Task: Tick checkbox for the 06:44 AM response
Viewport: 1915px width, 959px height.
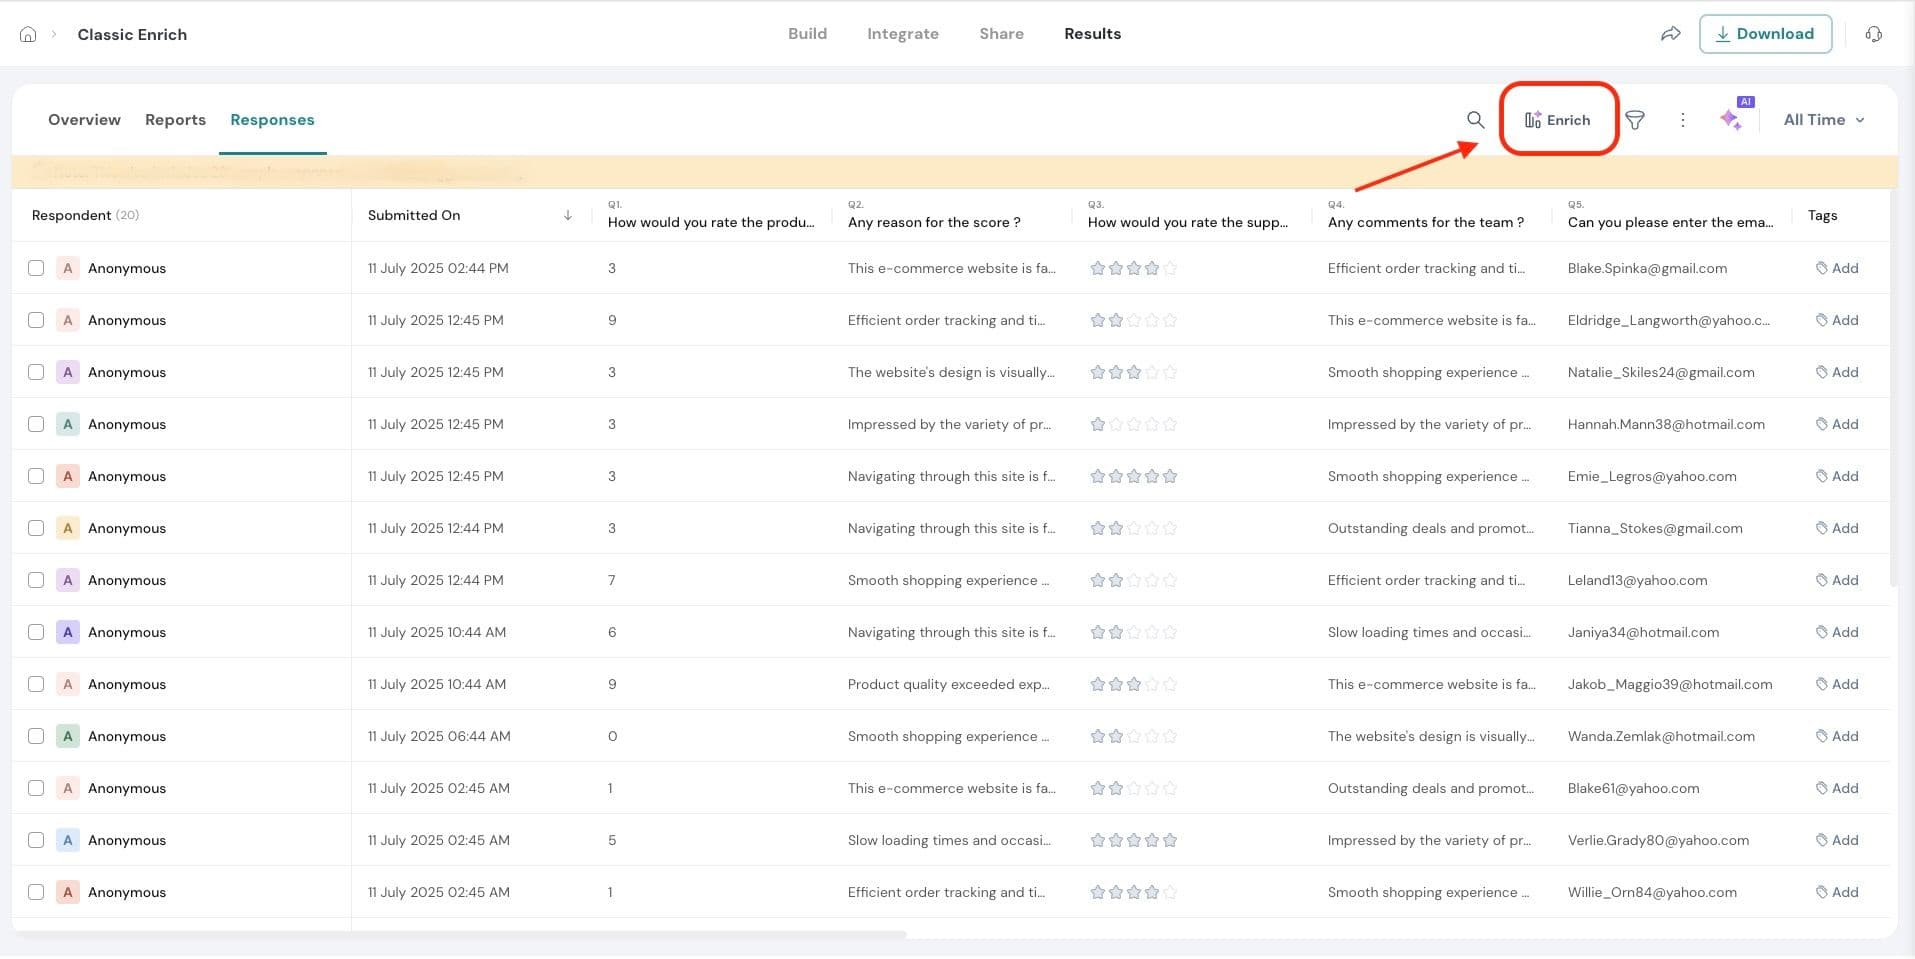Action: point(36,736)
